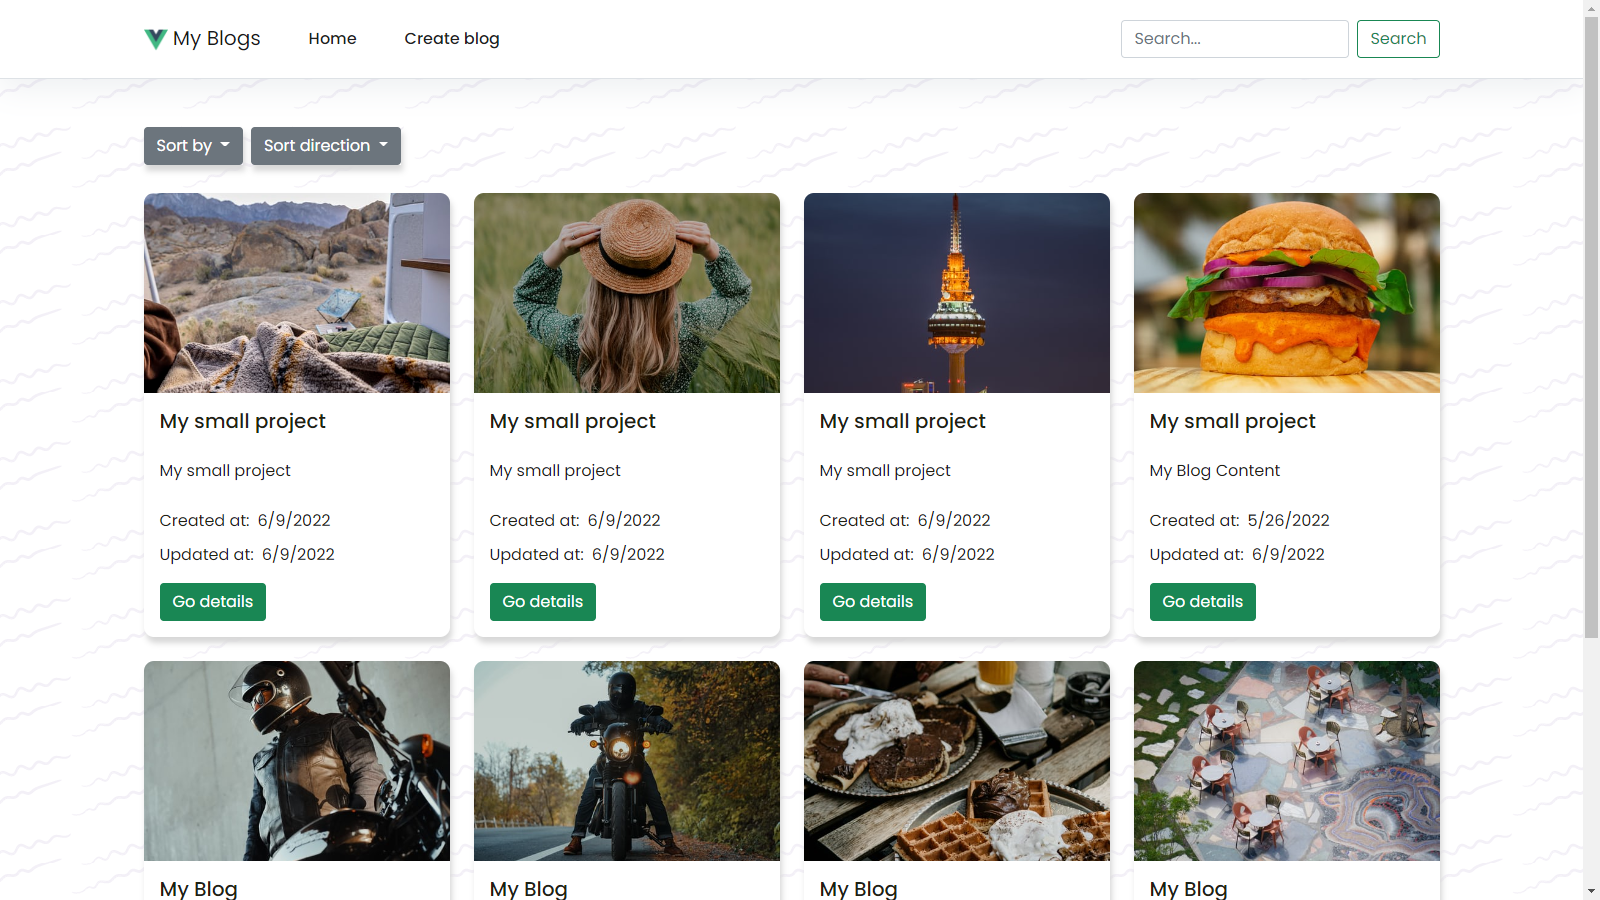This screenshot has width=1600, height=900.
Task: Open the waffles and pancakes thumbnail
Action: click(957, 761)
